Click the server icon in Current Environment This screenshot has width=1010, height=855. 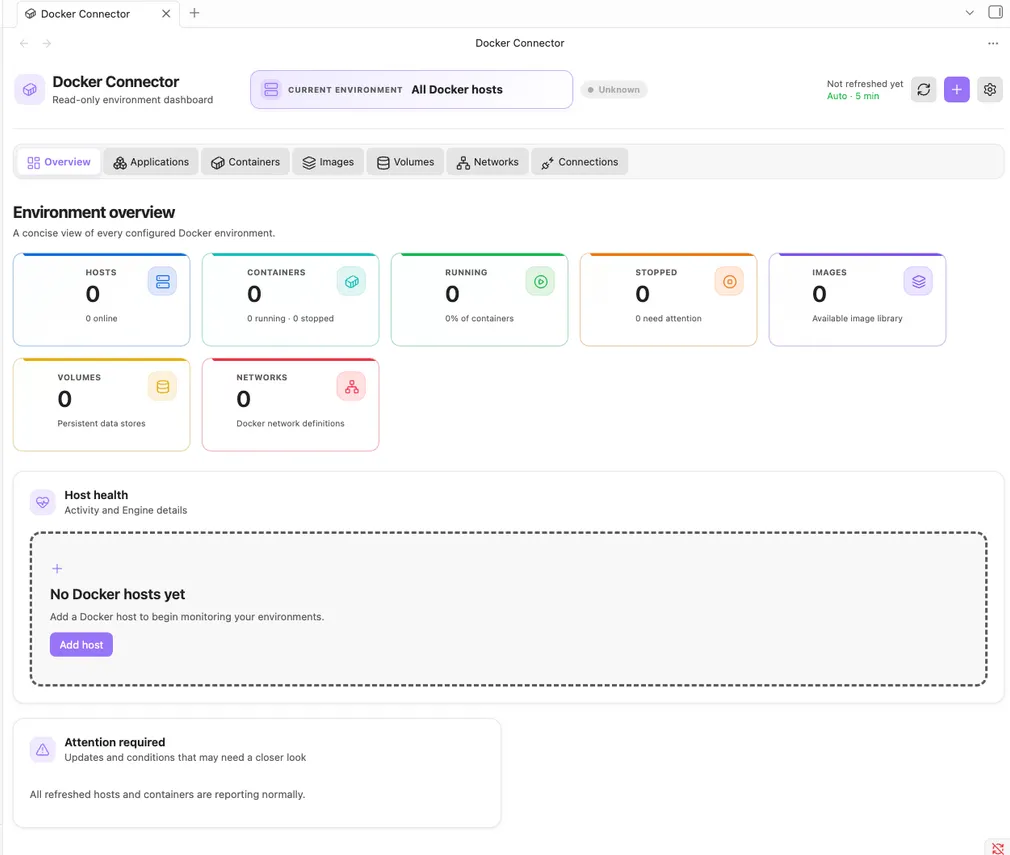[271, 90]
